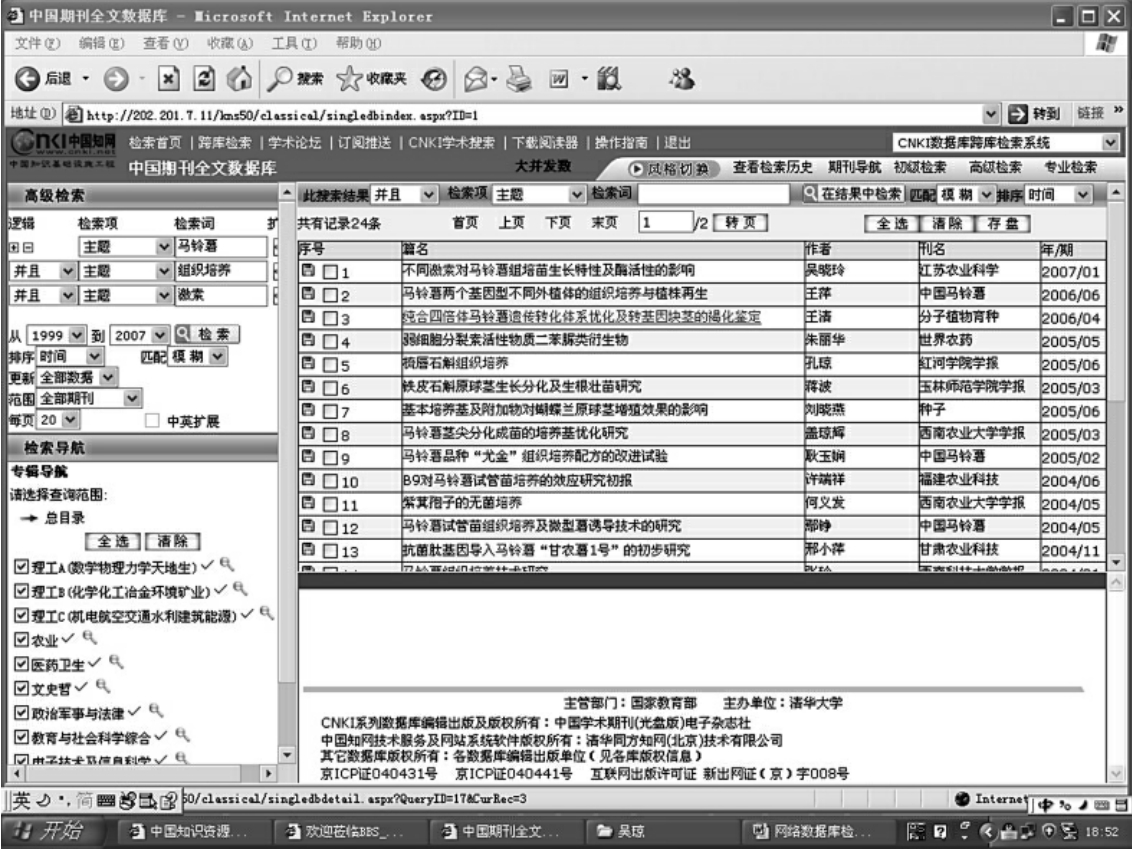The width and height of the screenshot is (1132, 849).
Task: Refresh the page with the refresh icon
Action: pyautogui.click(x=204, y=78)
